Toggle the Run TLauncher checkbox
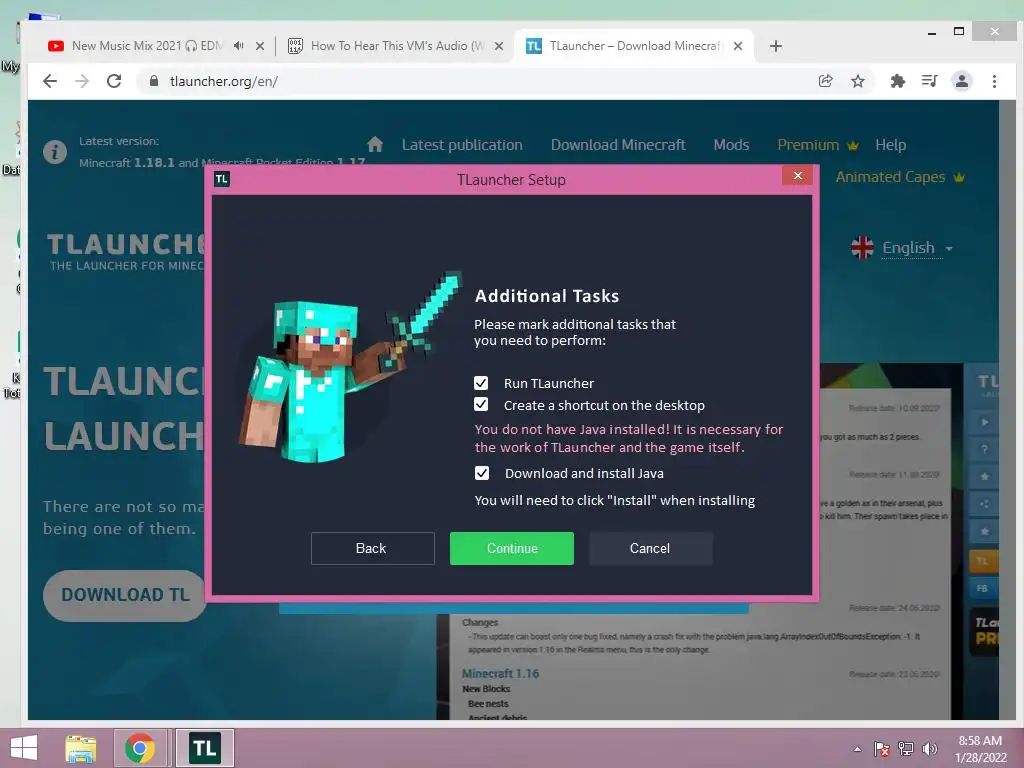Image resolution: width=1024 pixels, height=768 pixels. 481,383
